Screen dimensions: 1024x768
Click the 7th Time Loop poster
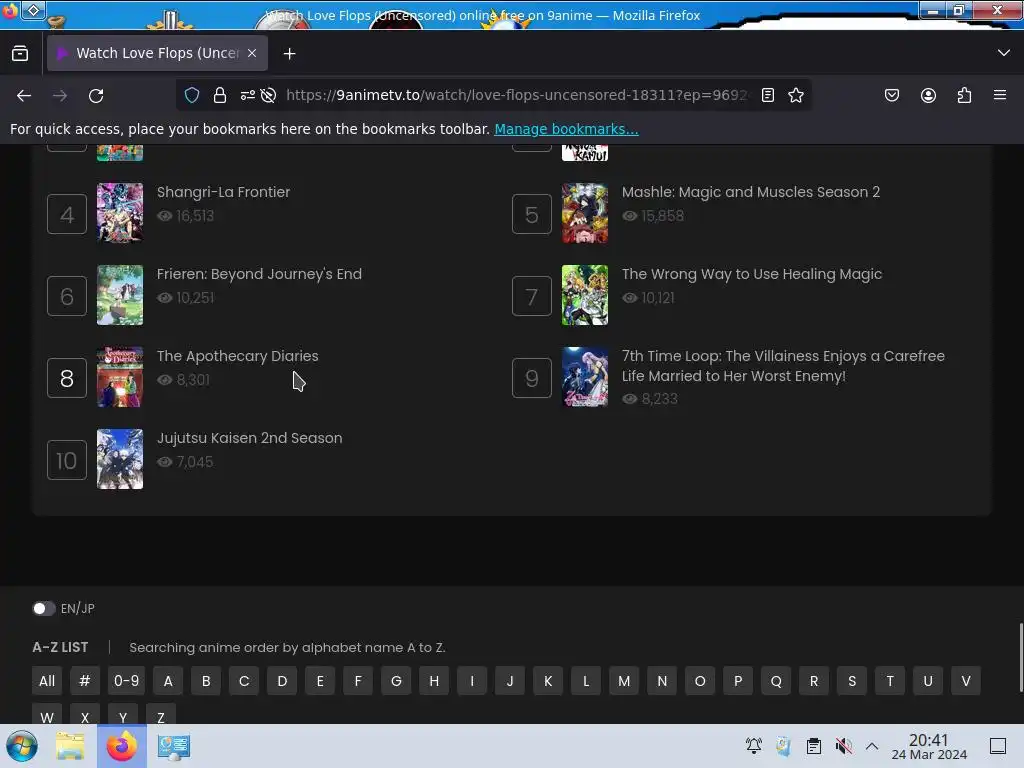click(x=584, y=377)
